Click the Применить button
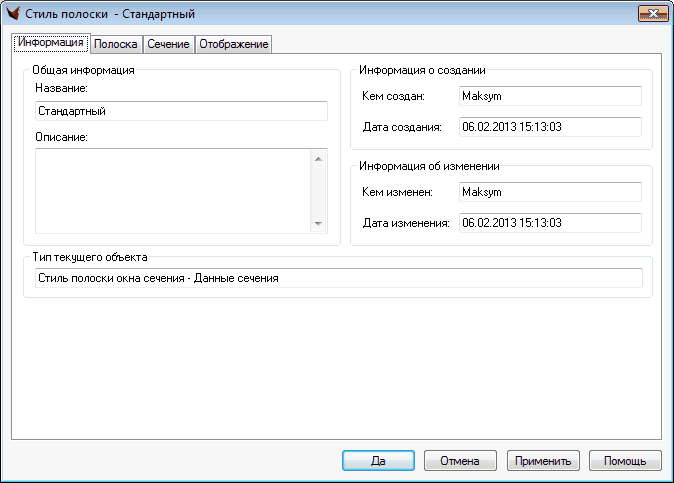 [x=543, y=461]
